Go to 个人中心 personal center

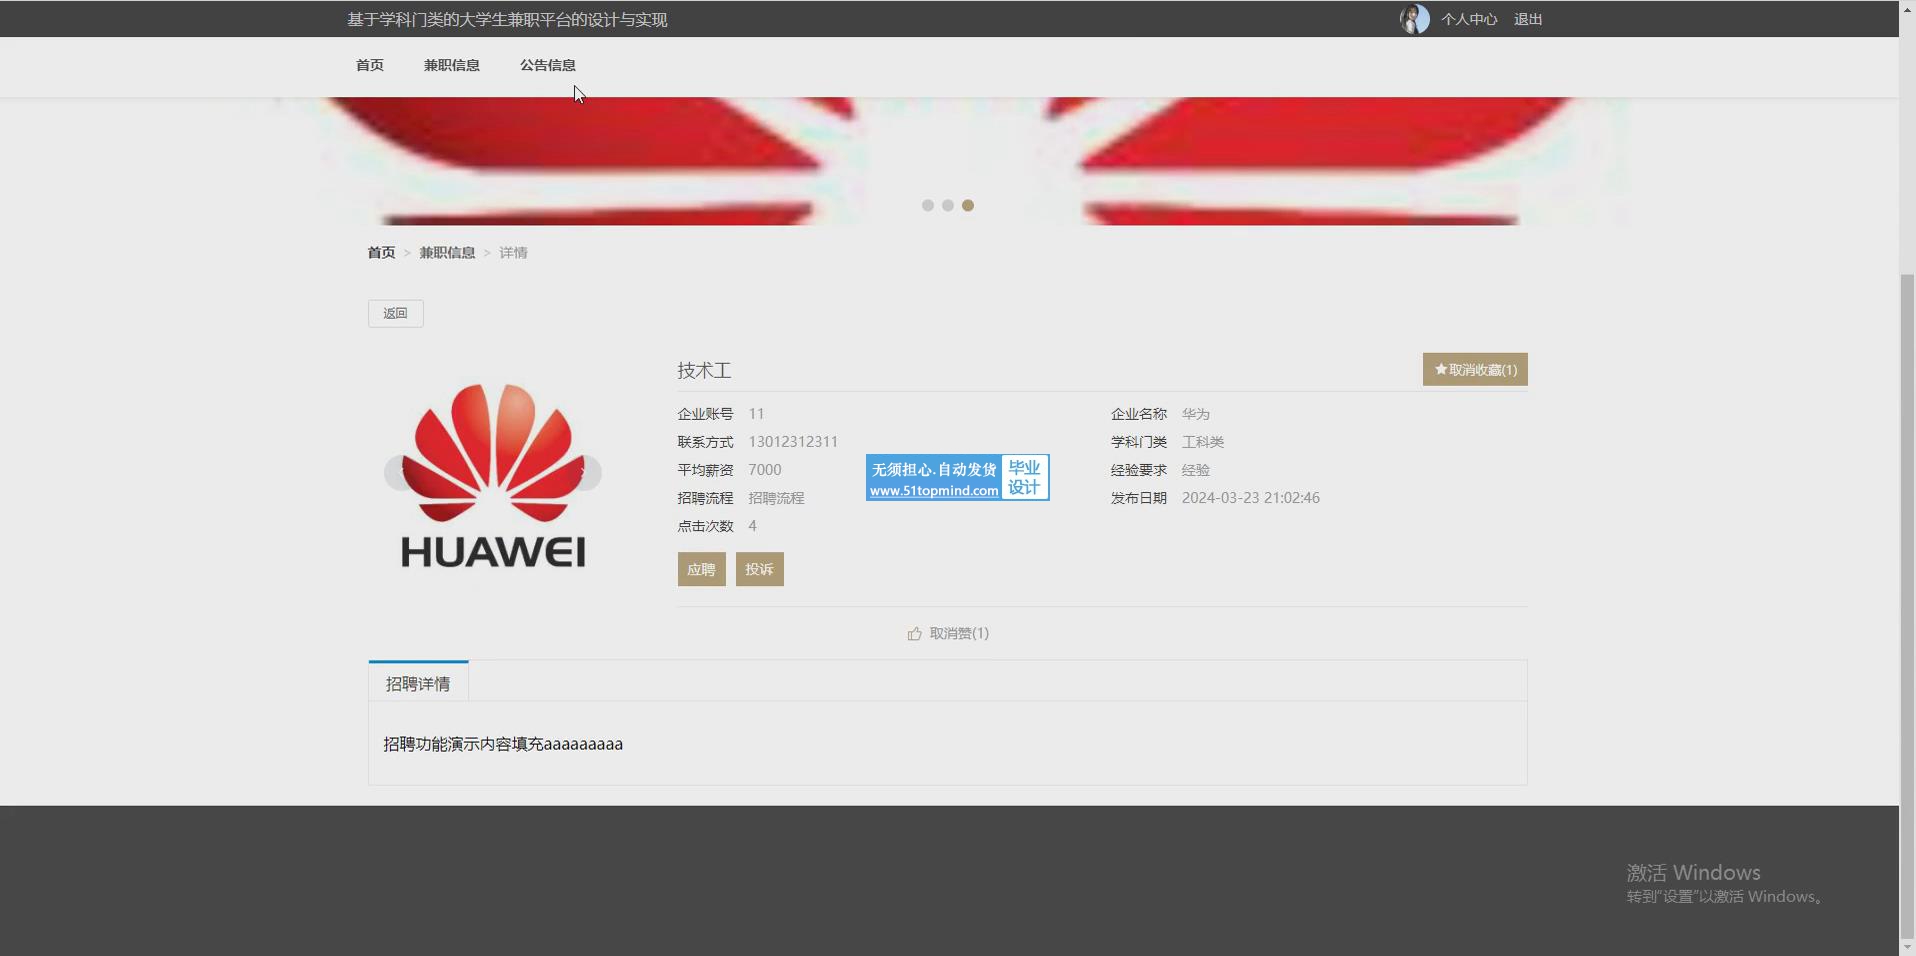[1469, 20]
